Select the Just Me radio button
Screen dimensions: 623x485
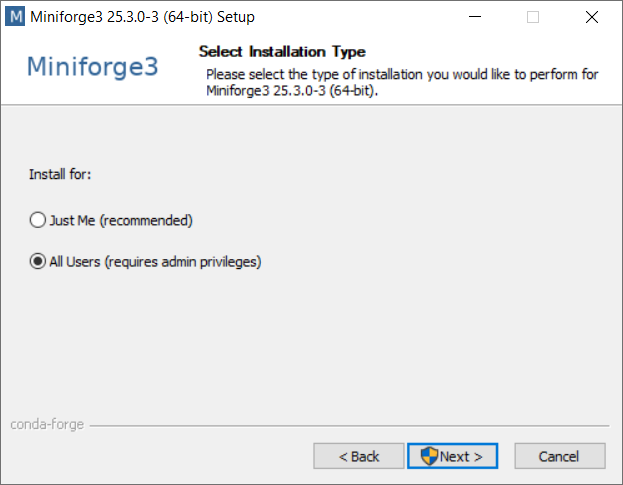38,220
